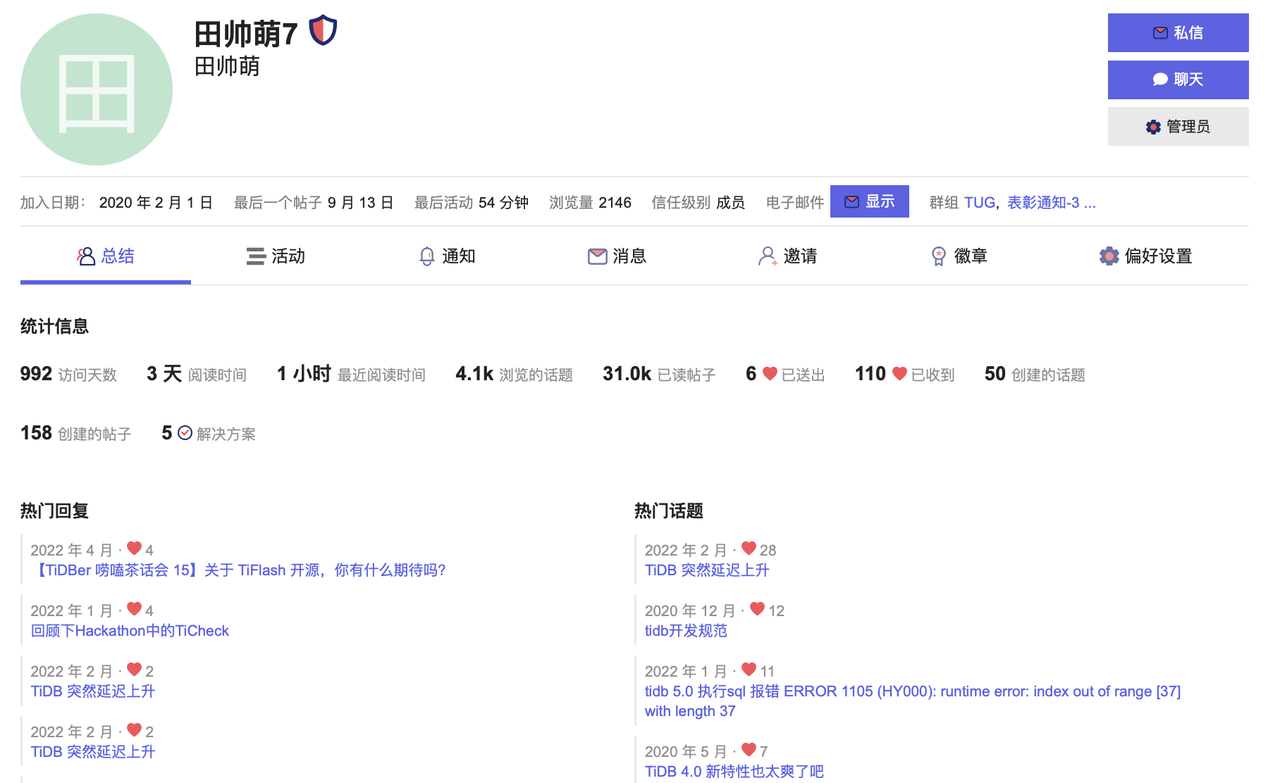Click the 加入日期 2020 年 2 月 1 日 text
The width and height of the screenshot is (1280, 783).
coord(116,202)
